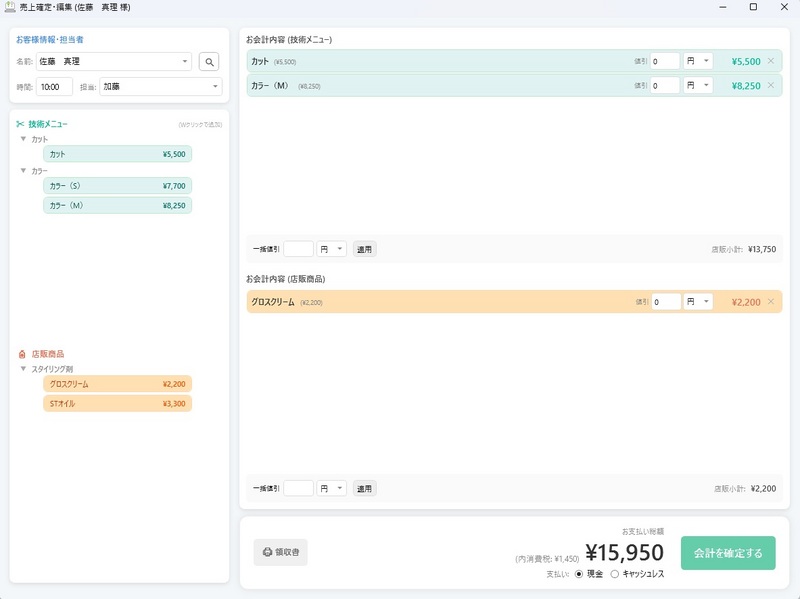
Task: Click the customer search magnifier icon
Action: click(x=209, y=62)
